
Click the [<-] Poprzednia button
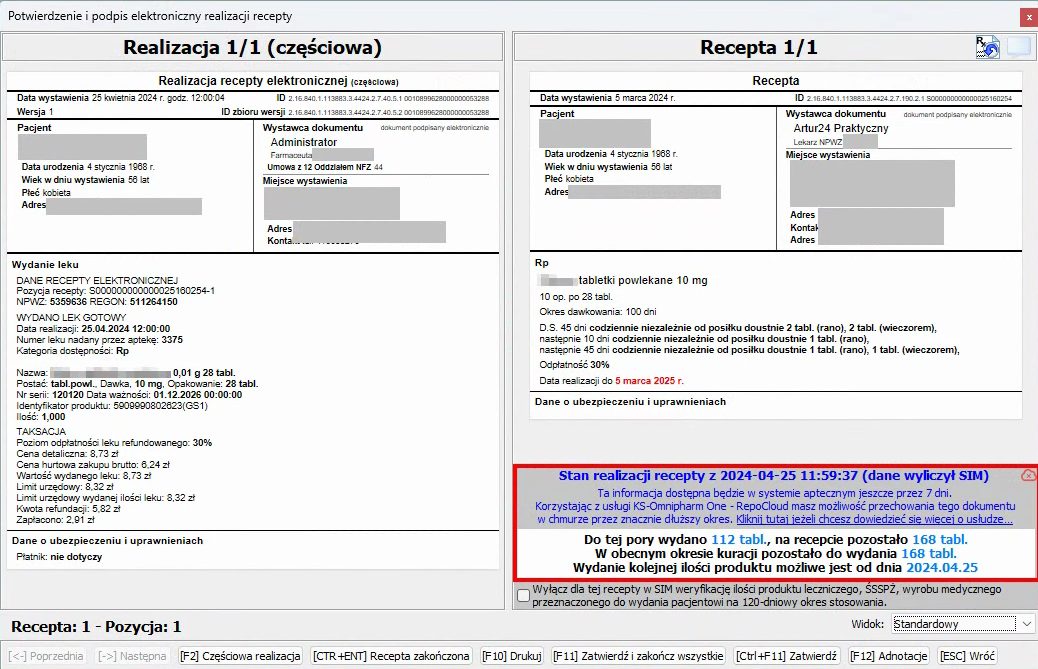[x=46, y=656]
